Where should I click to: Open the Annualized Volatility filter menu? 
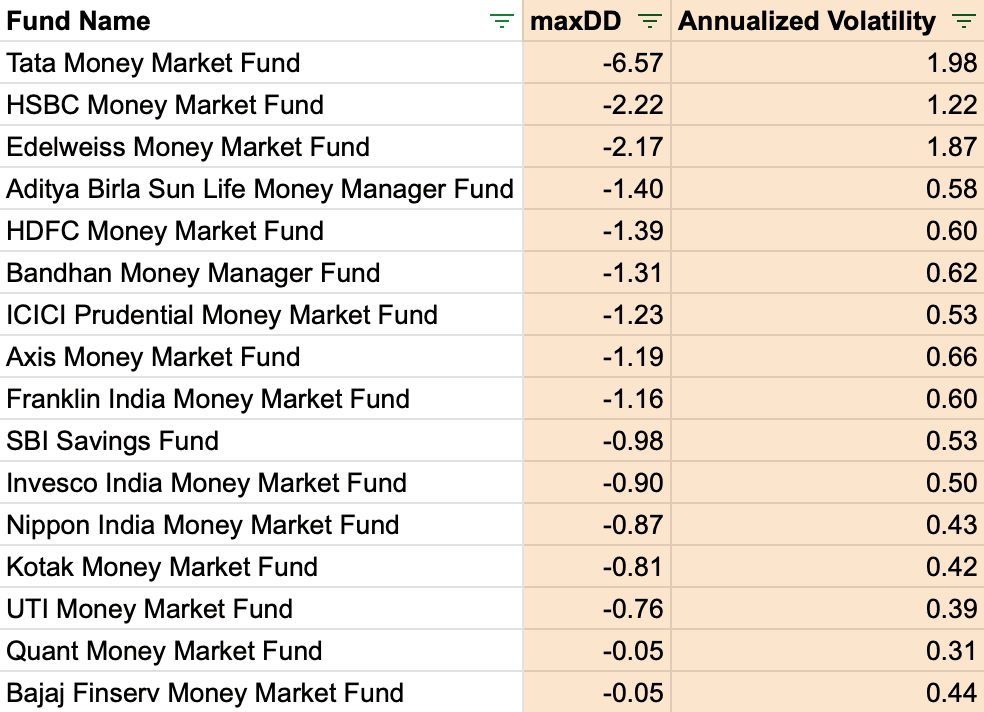(x=964, y=21)
